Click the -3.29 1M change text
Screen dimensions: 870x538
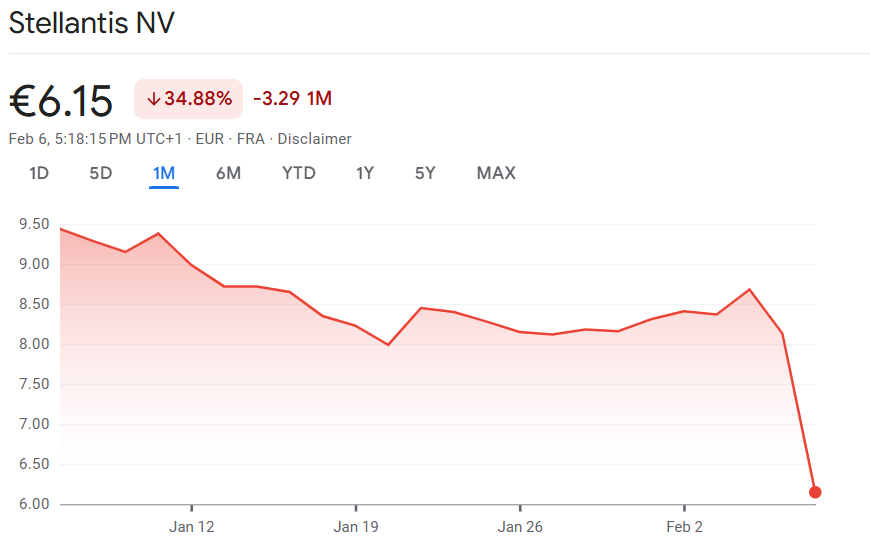pos(292,99)
